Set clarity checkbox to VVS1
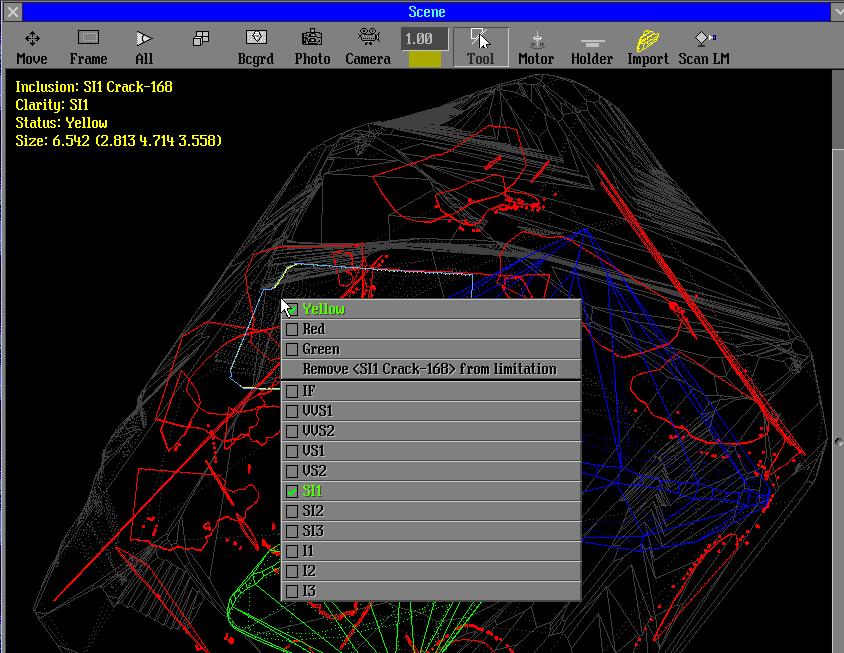This screenshot has width=844, height=653. [x=292, y=411]
